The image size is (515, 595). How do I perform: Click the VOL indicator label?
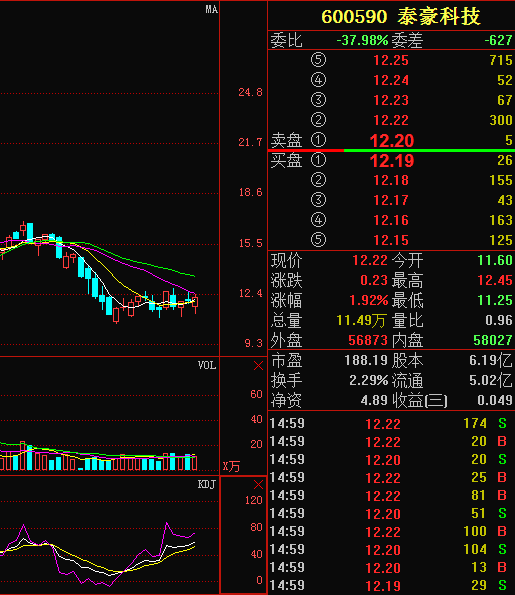[207, 365]
